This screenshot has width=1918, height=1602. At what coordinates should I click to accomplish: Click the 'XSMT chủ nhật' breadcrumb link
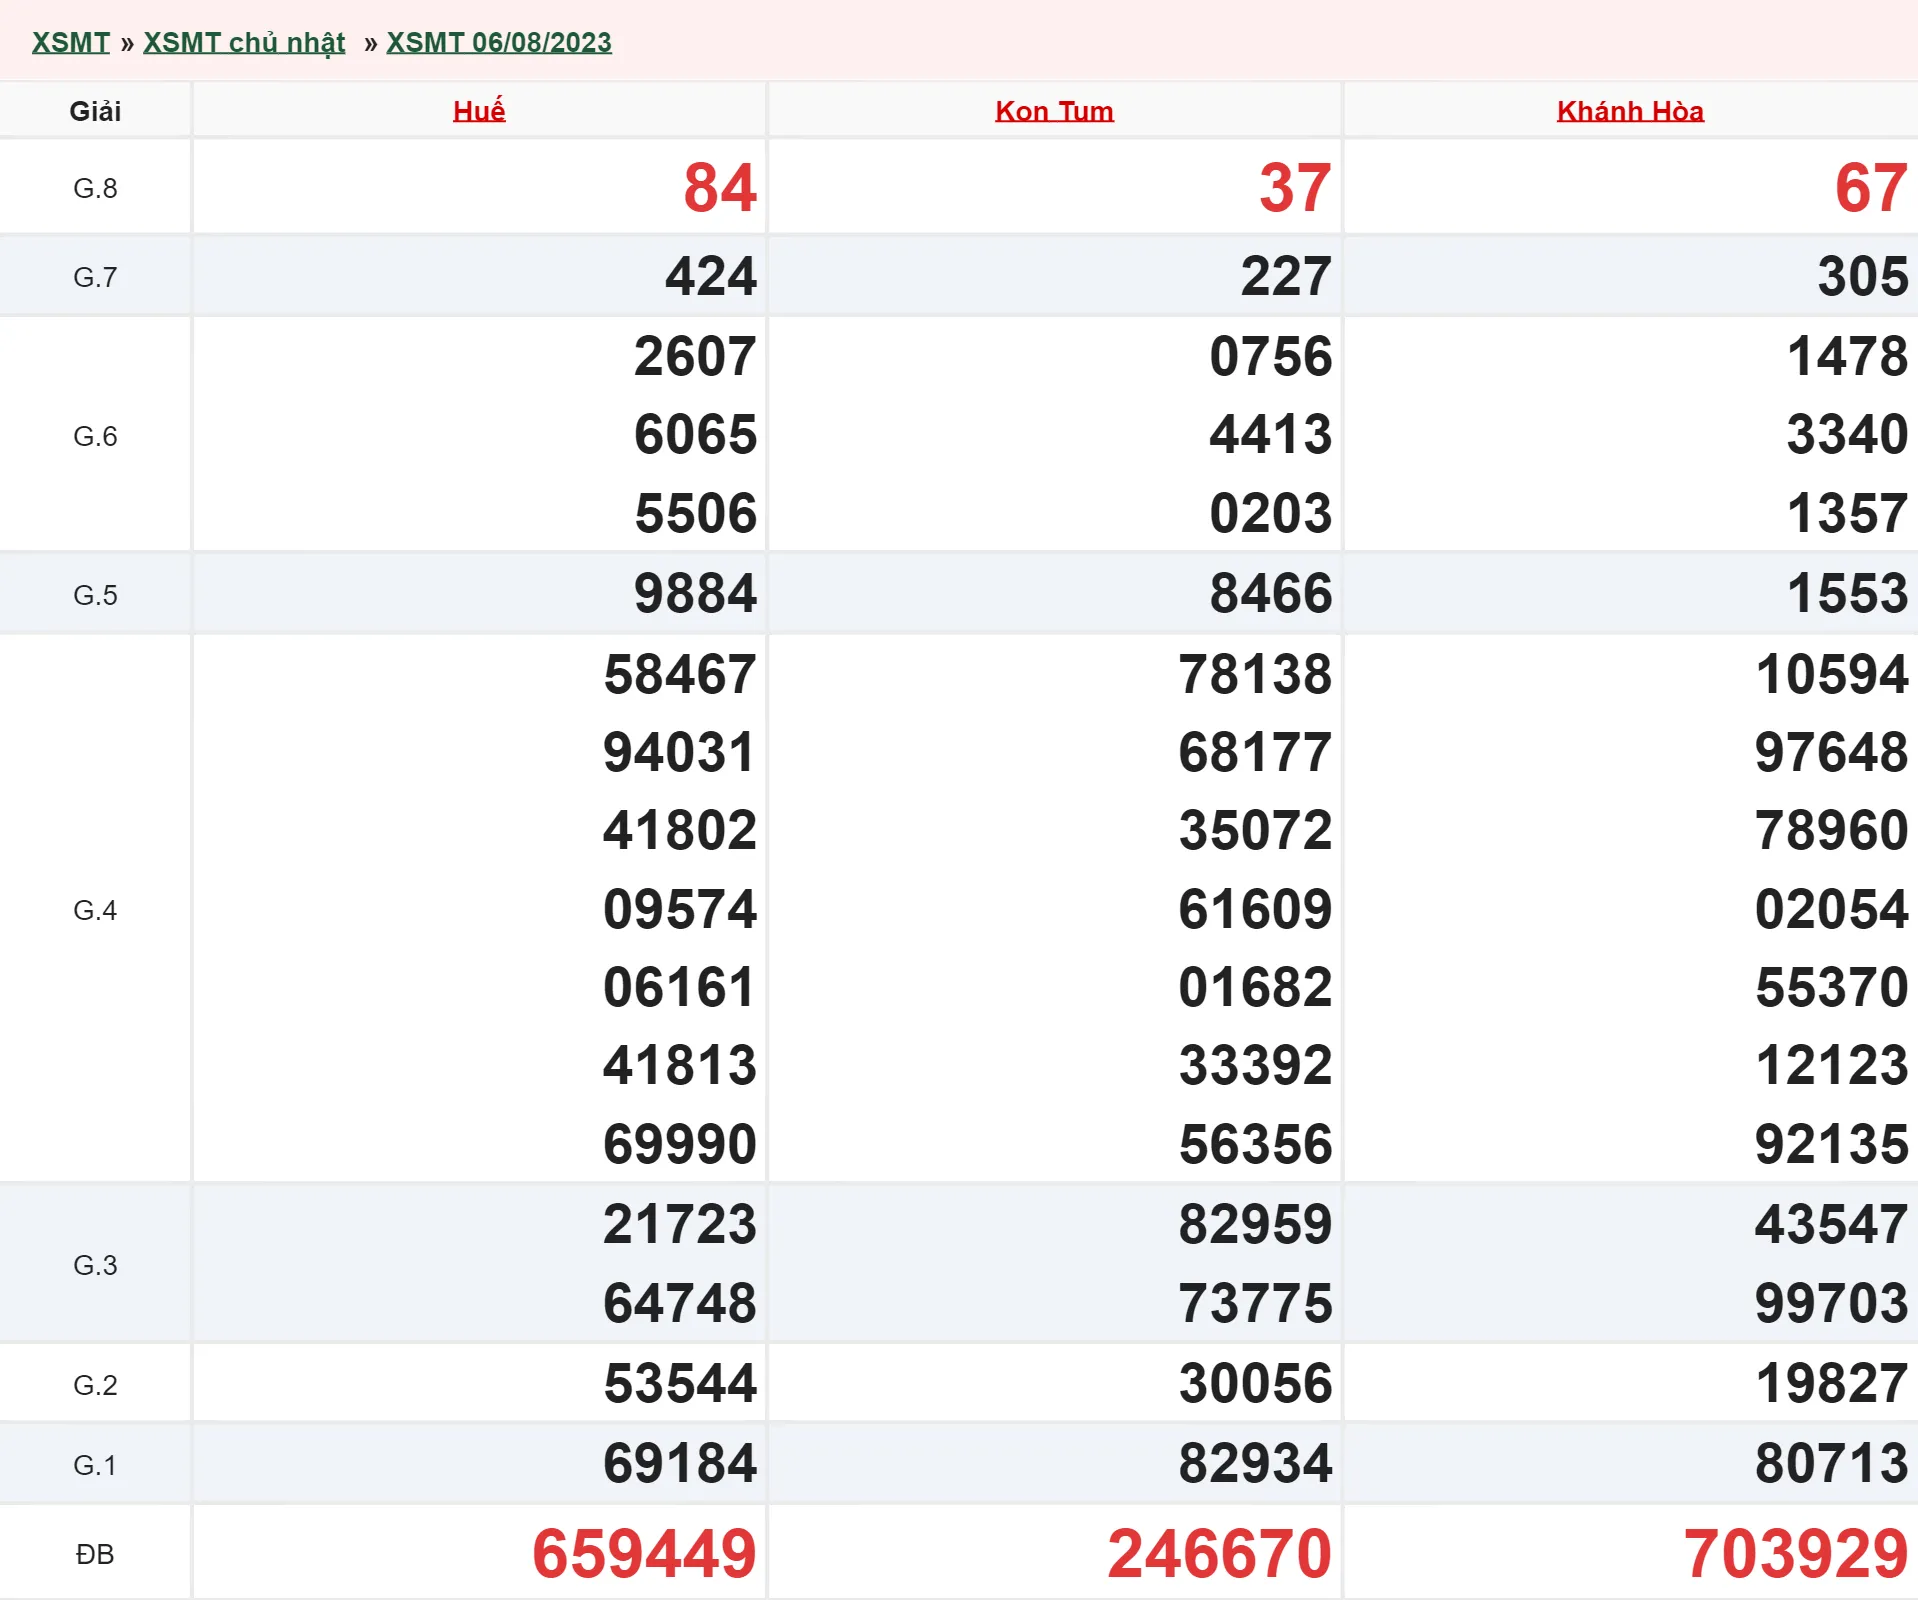click(244, 43)
